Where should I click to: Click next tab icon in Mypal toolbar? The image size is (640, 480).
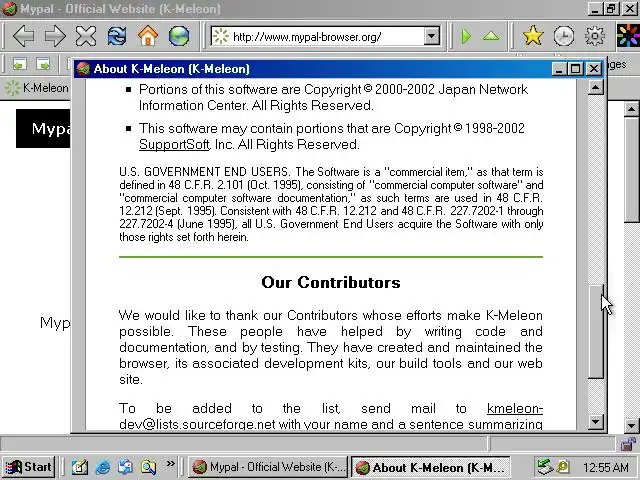[43, 64]
